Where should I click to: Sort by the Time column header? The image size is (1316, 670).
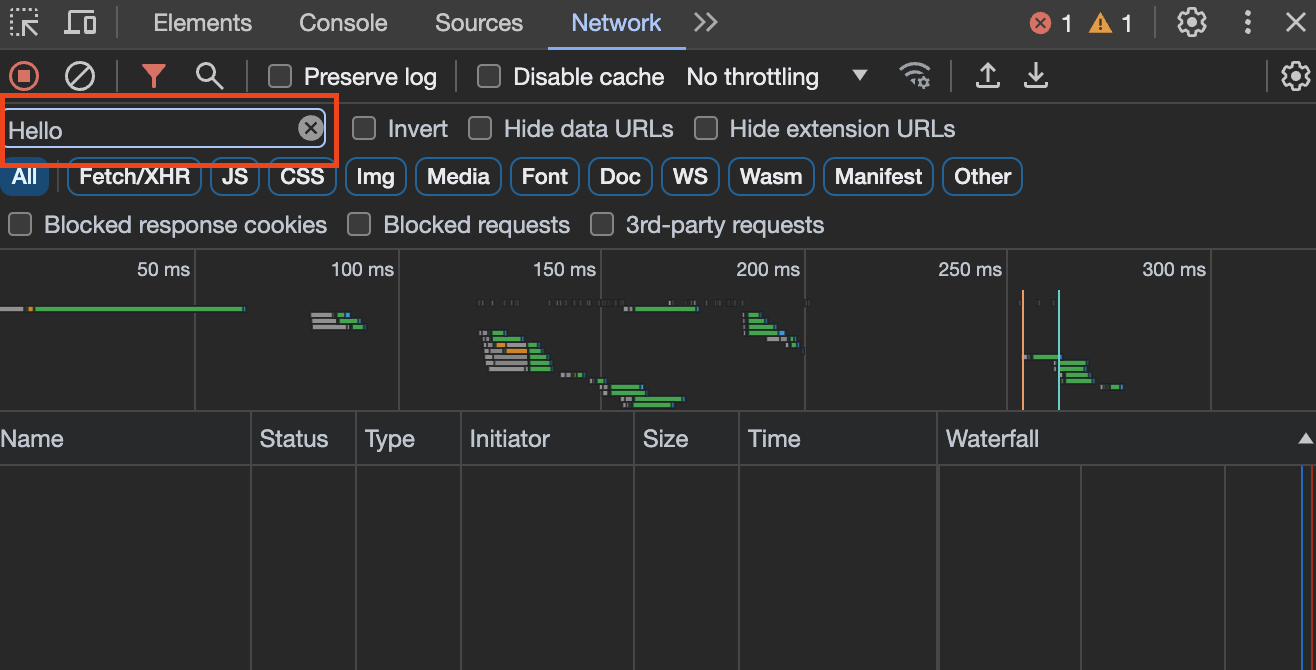838,439
